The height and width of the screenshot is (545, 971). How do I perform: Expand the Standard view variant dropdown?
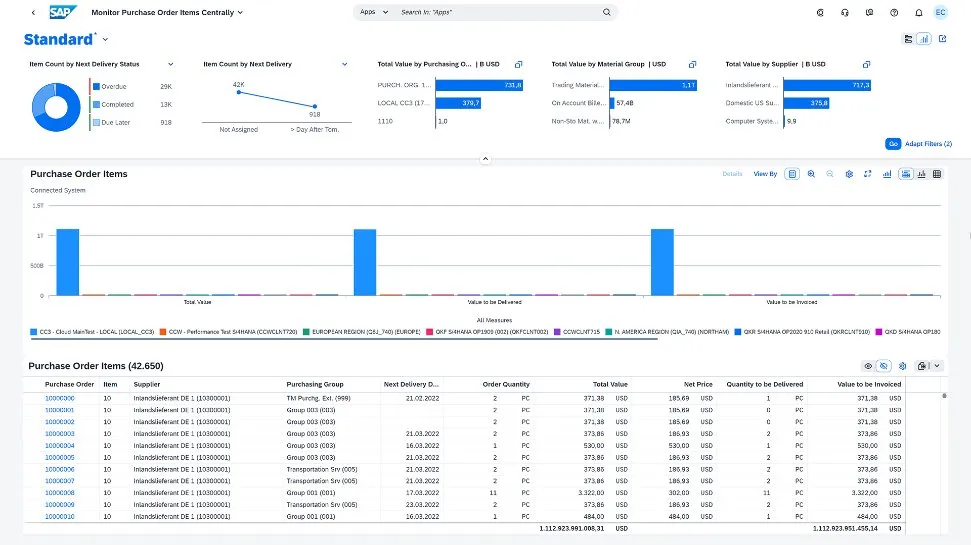click(105, 39)
